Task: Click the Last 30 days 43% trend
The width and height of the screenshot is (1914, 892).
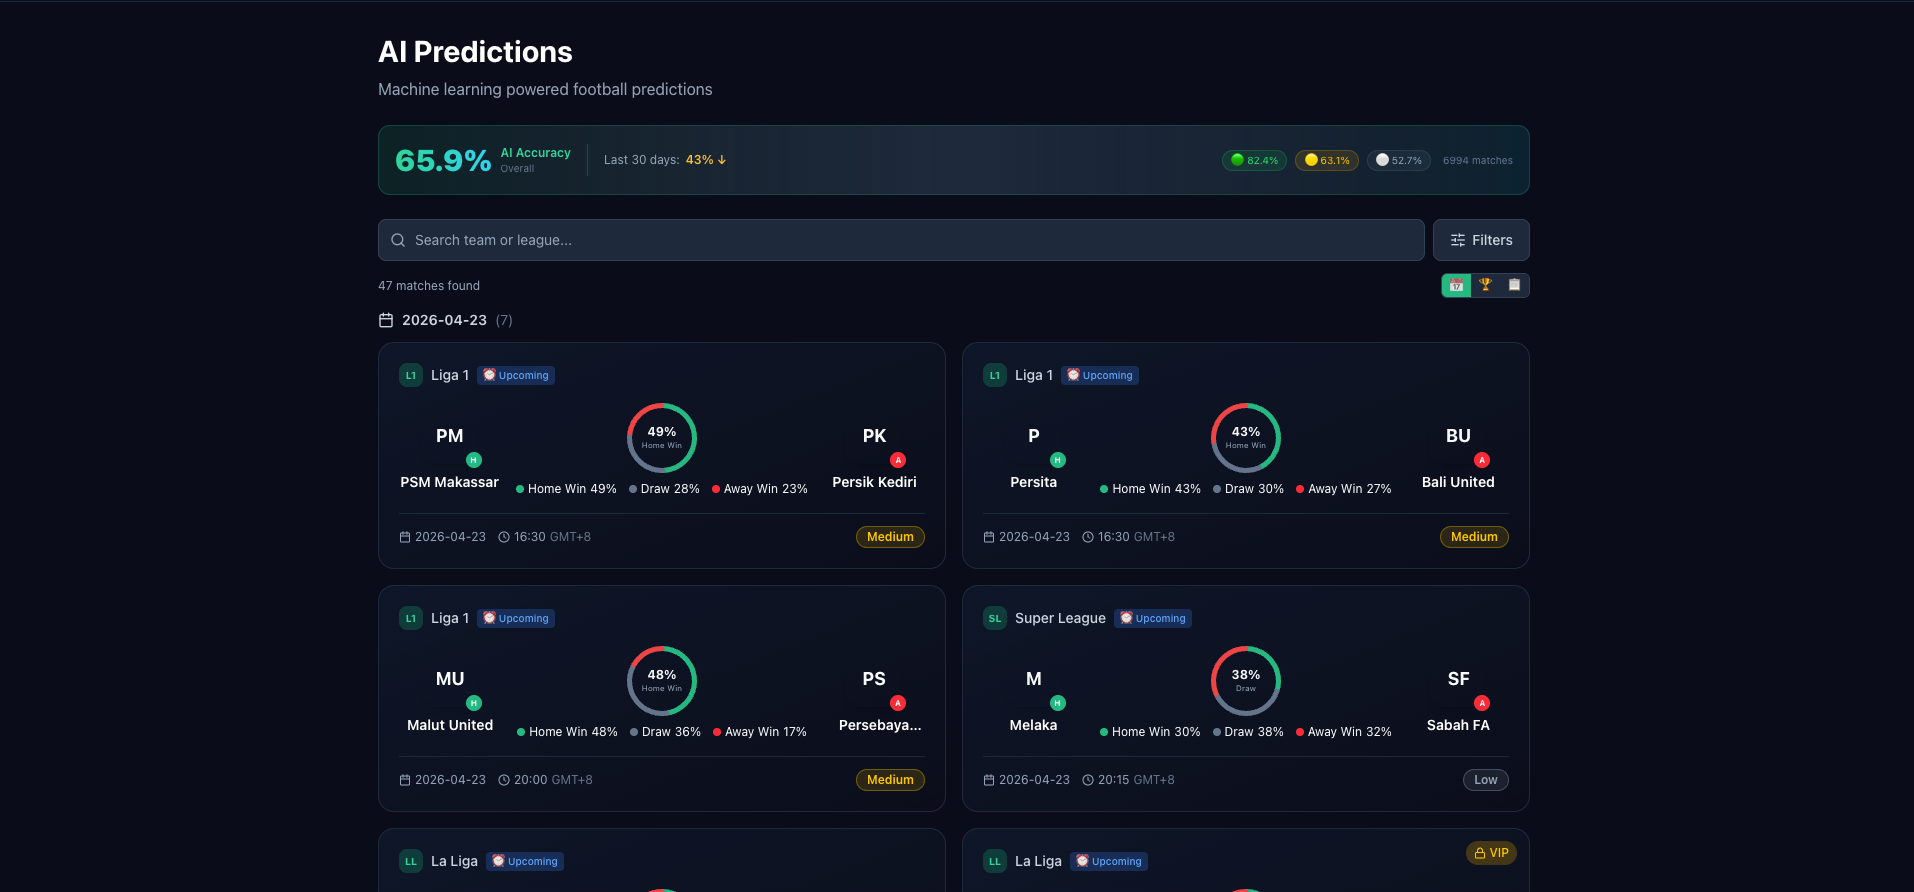Action: point(665,160)
